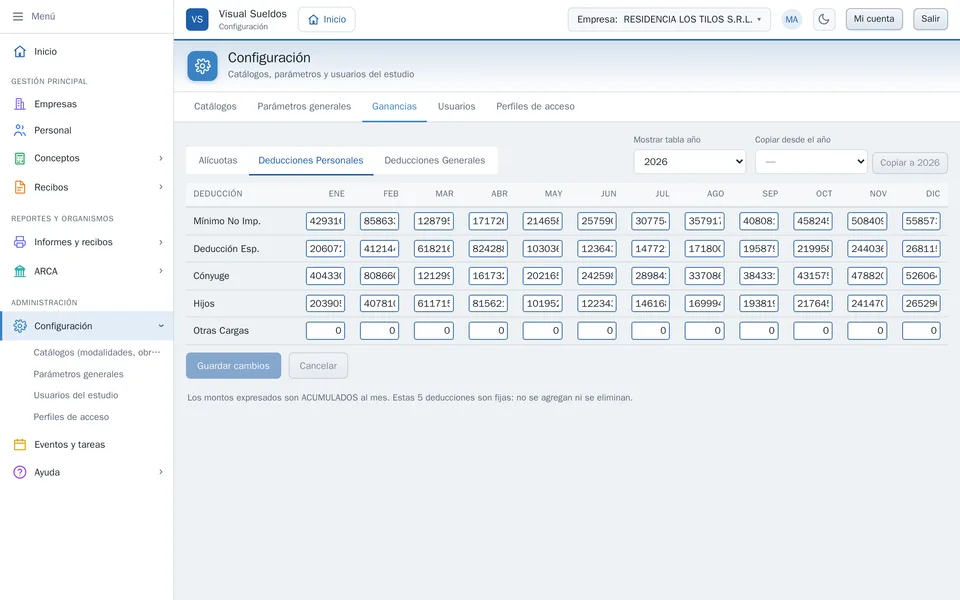This screenshot has width=960, height=600.
Task: Collapse the Configuración submenu chevron
Action: (161, 326)
